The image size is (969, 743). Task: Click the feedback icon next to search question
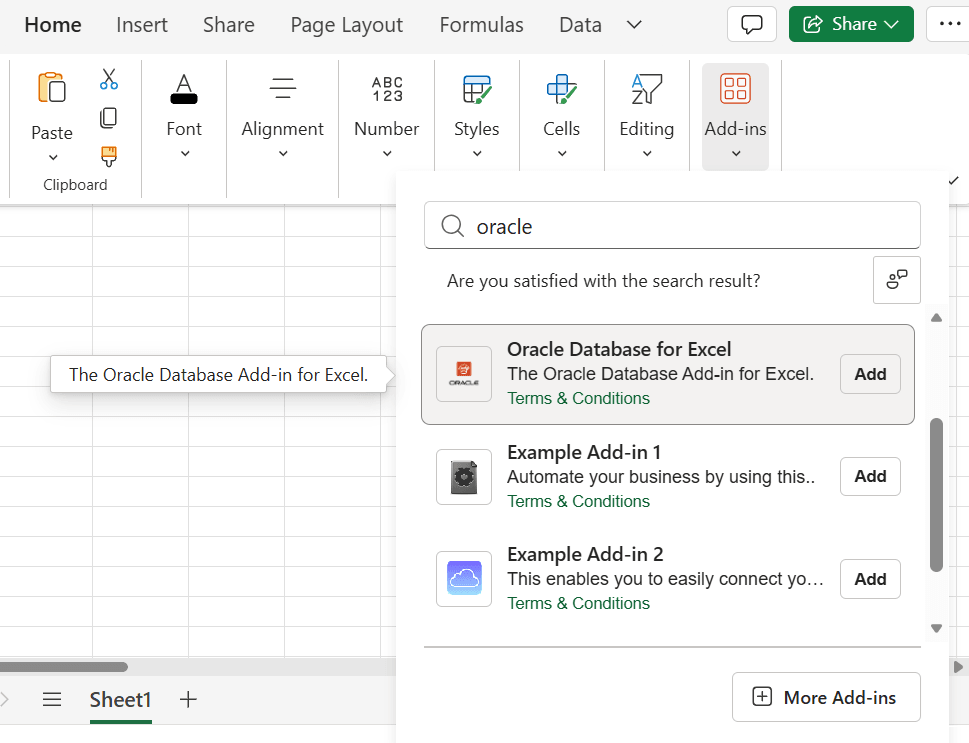[x=896, y=280]
